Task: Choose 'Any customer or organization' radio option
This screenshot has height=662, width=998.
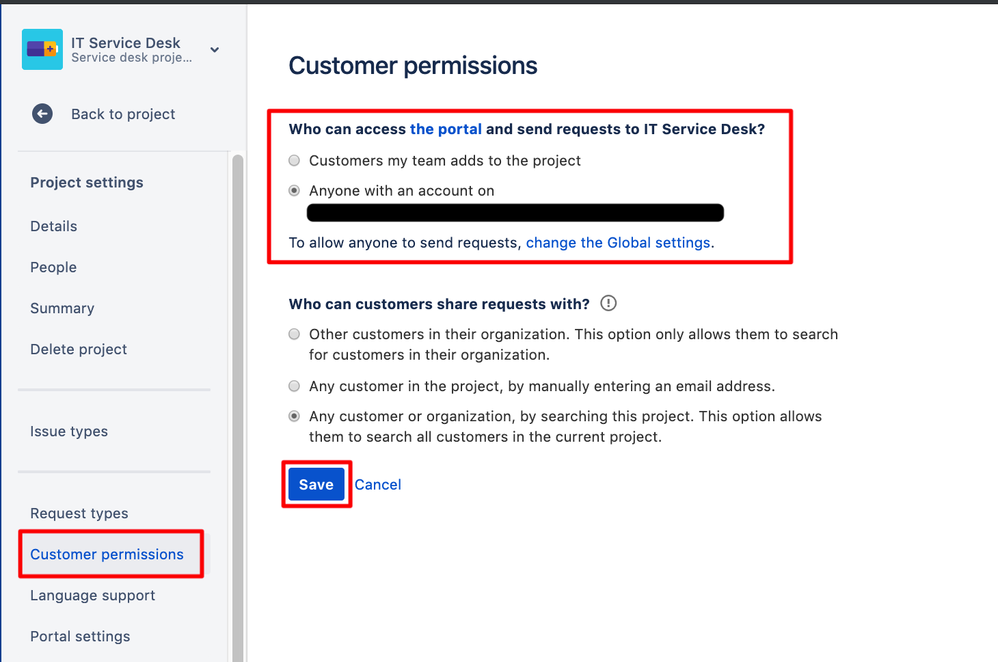Action: (x=294, y=416)
